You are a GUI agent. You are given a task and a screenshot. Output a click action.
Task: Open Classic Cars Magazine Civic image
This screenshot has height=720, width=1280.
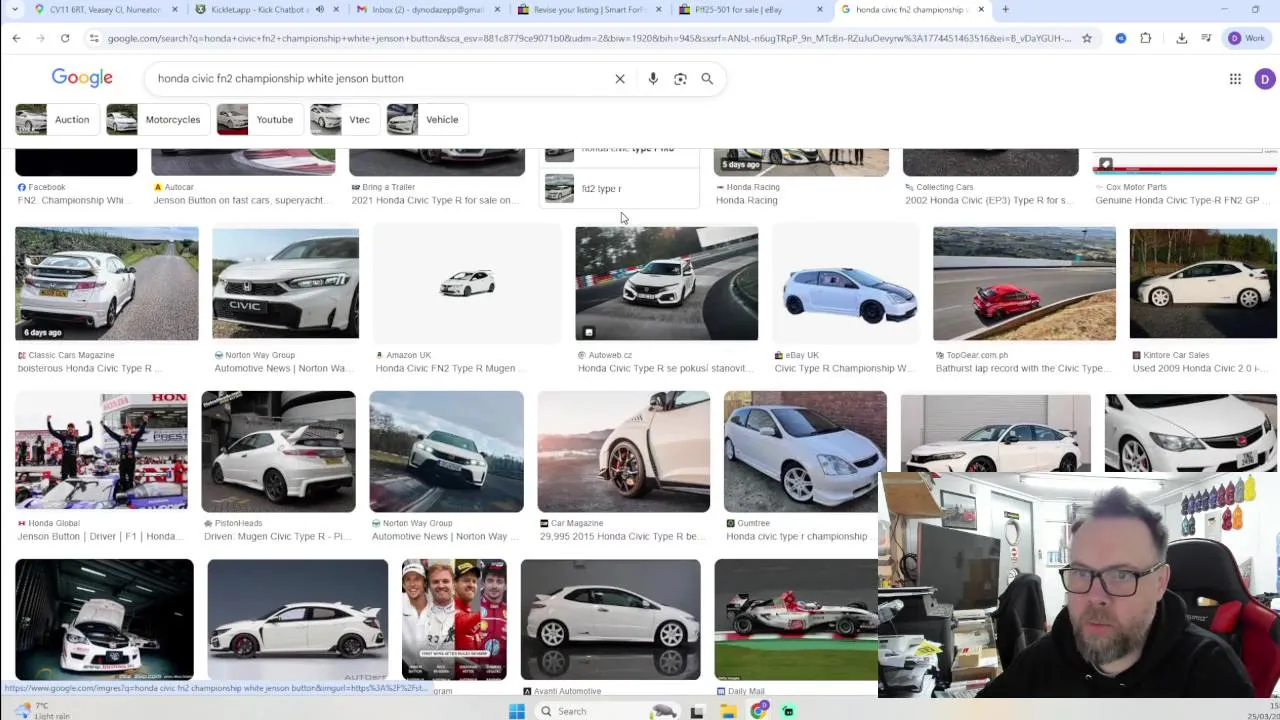pyautogui.click(x=107, y=283)
